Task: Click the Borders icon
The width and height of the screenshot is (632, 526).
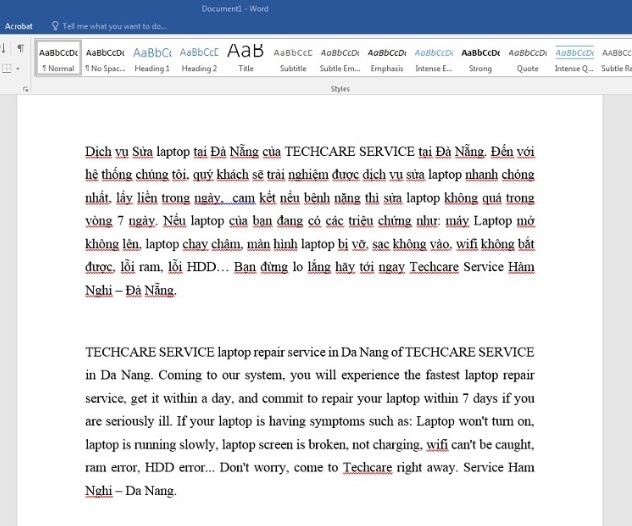Action: (6, 69)
